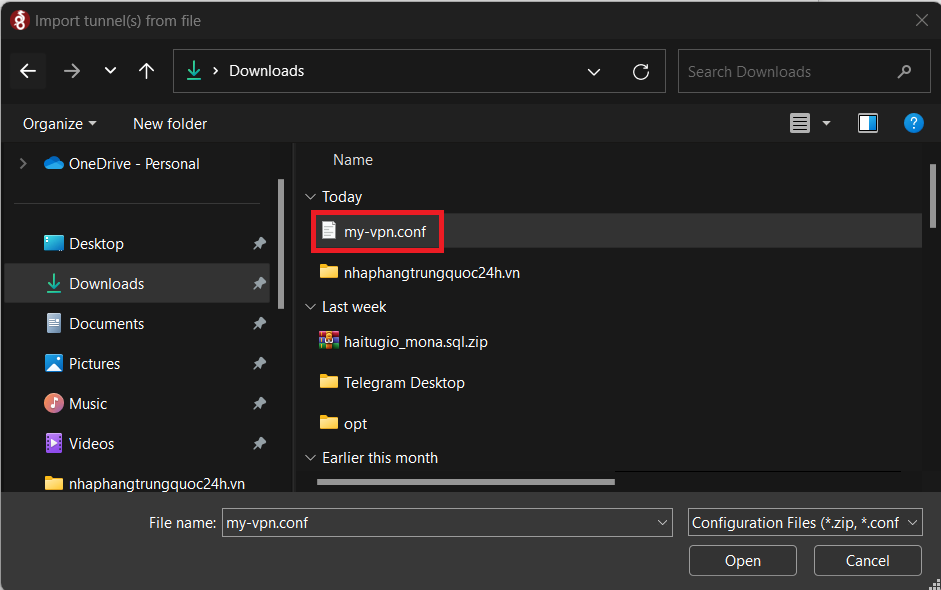Click the navigation pane scrollbar
The width and height of the screenshot is (941, 590).
coord(281,244)
